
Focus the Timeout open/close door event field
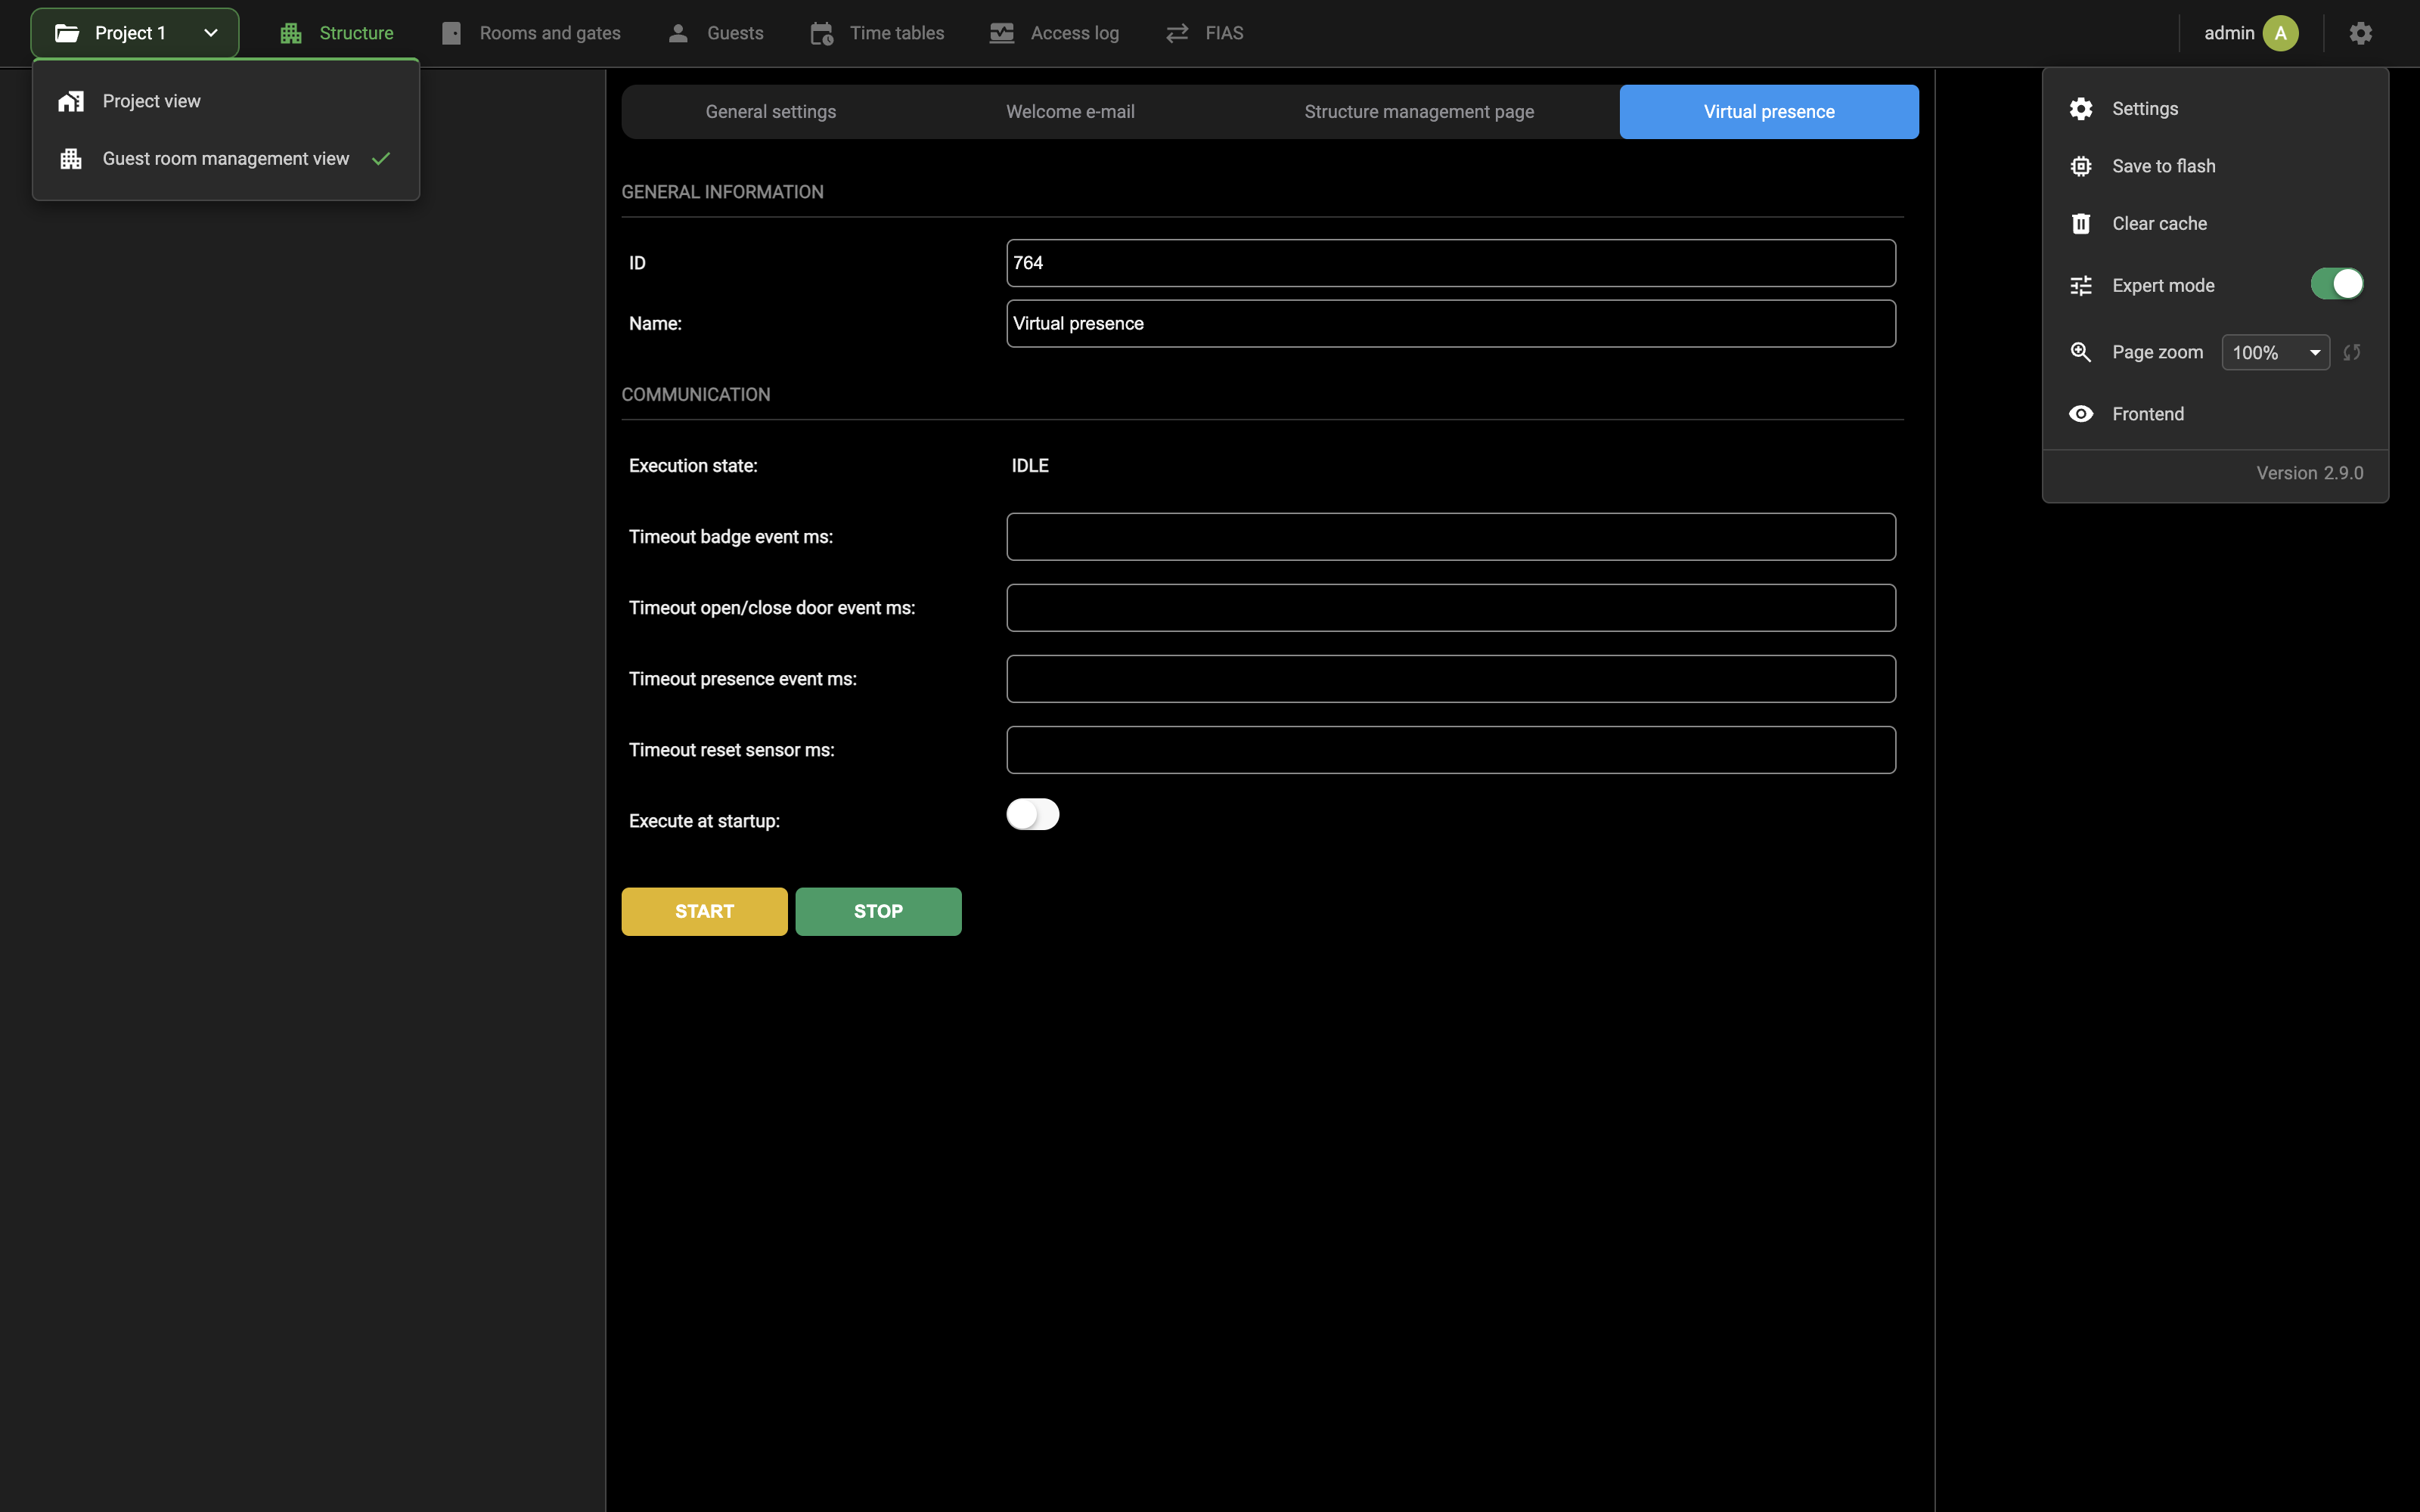[1450, 608]
